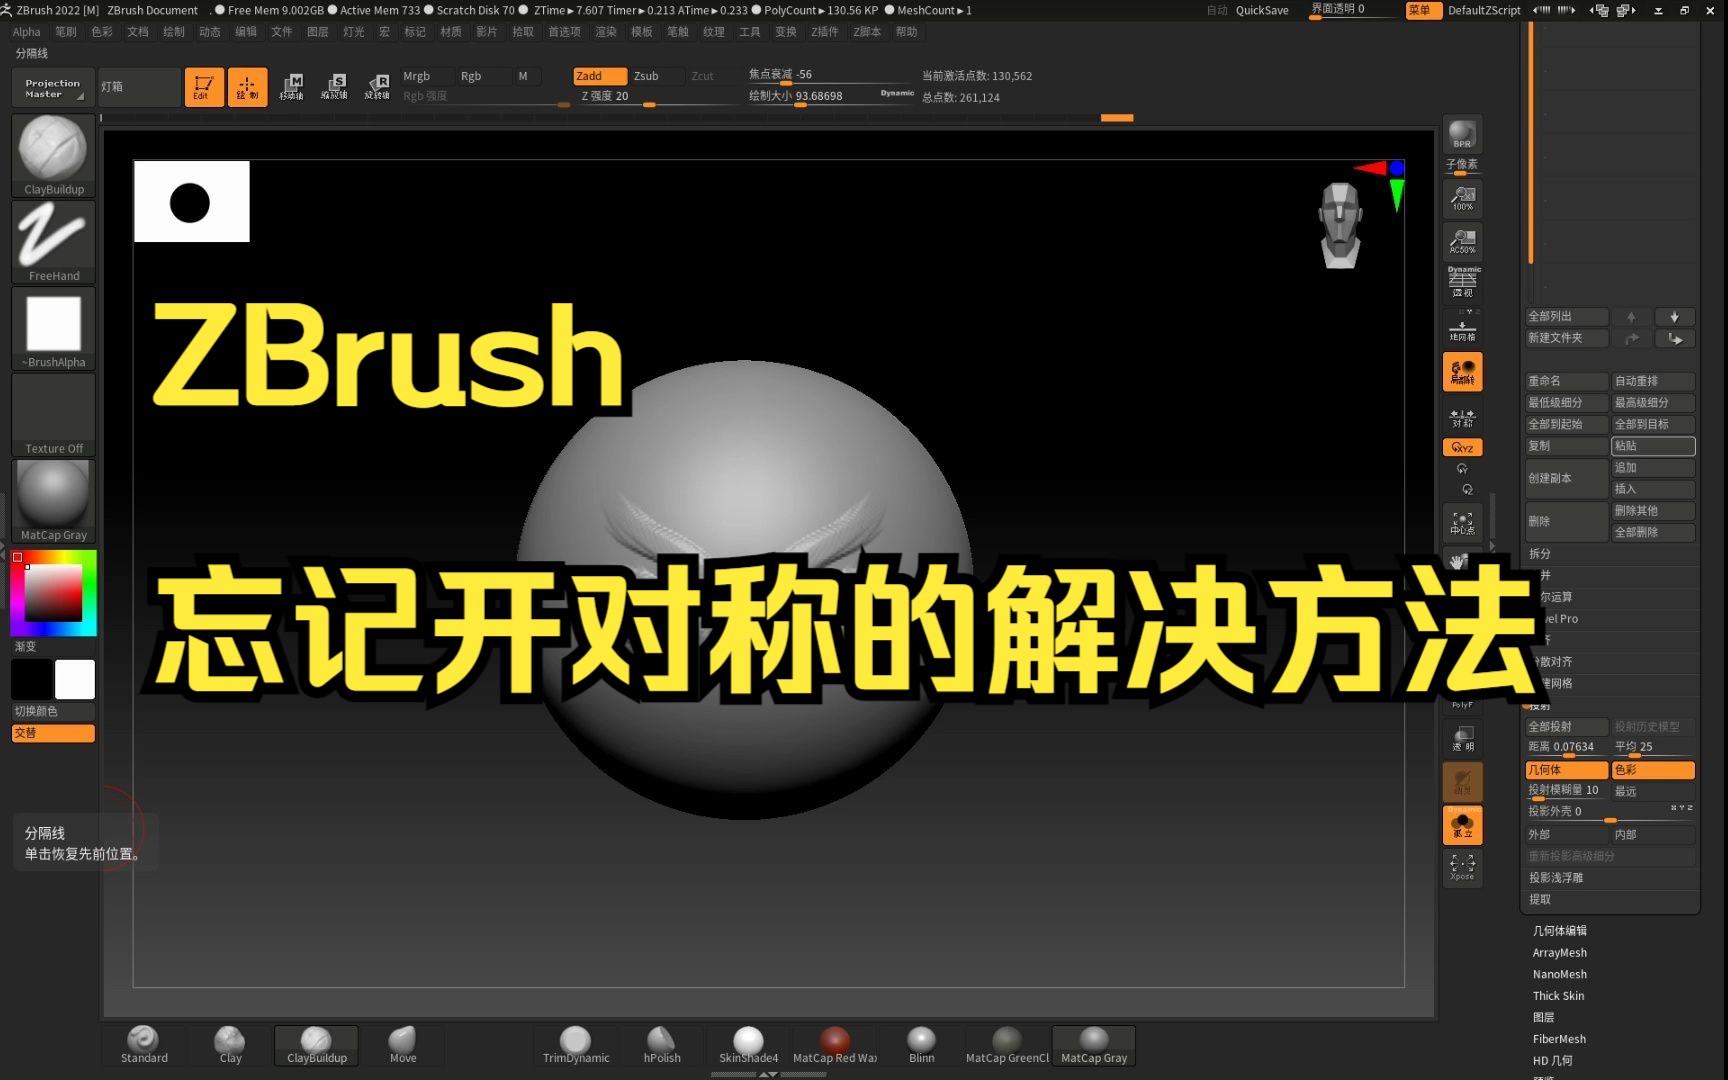The height and width of the screenshot is (1080, 1728).
Task: Click the local symmetry icon
Action: click(1462, 418)
